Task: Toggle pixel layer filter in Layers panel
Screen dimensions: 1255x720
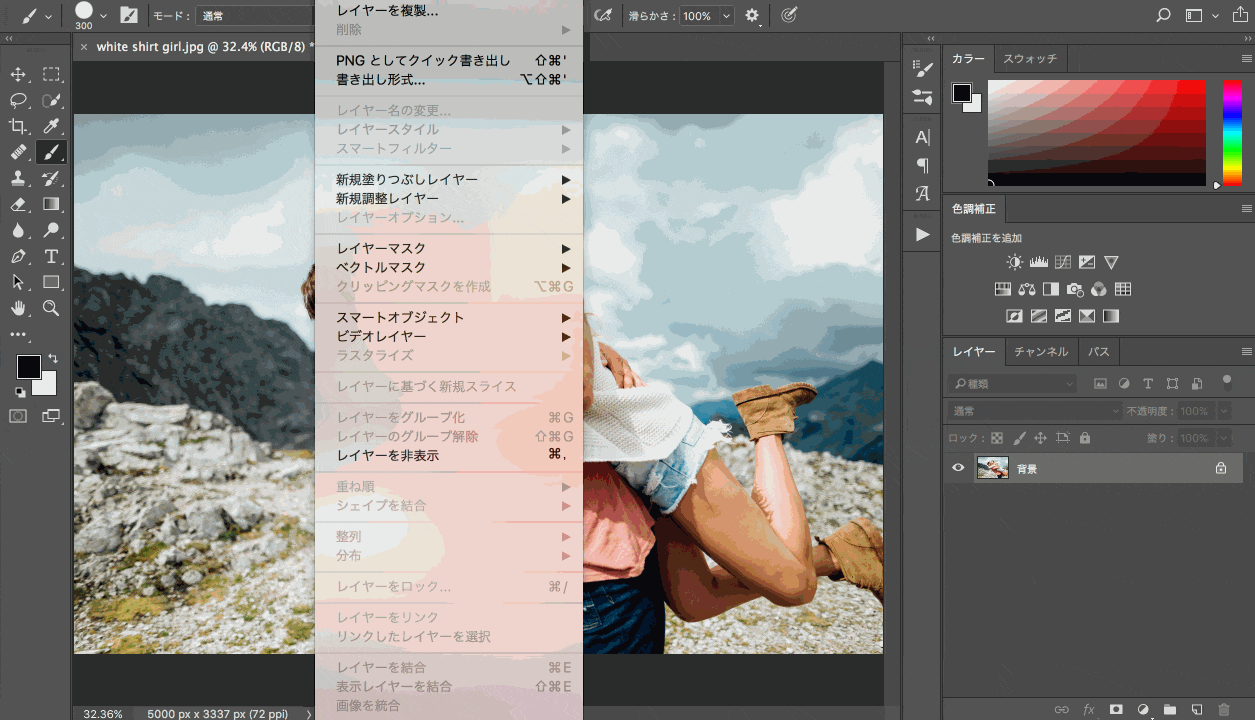Action: 1101,384
